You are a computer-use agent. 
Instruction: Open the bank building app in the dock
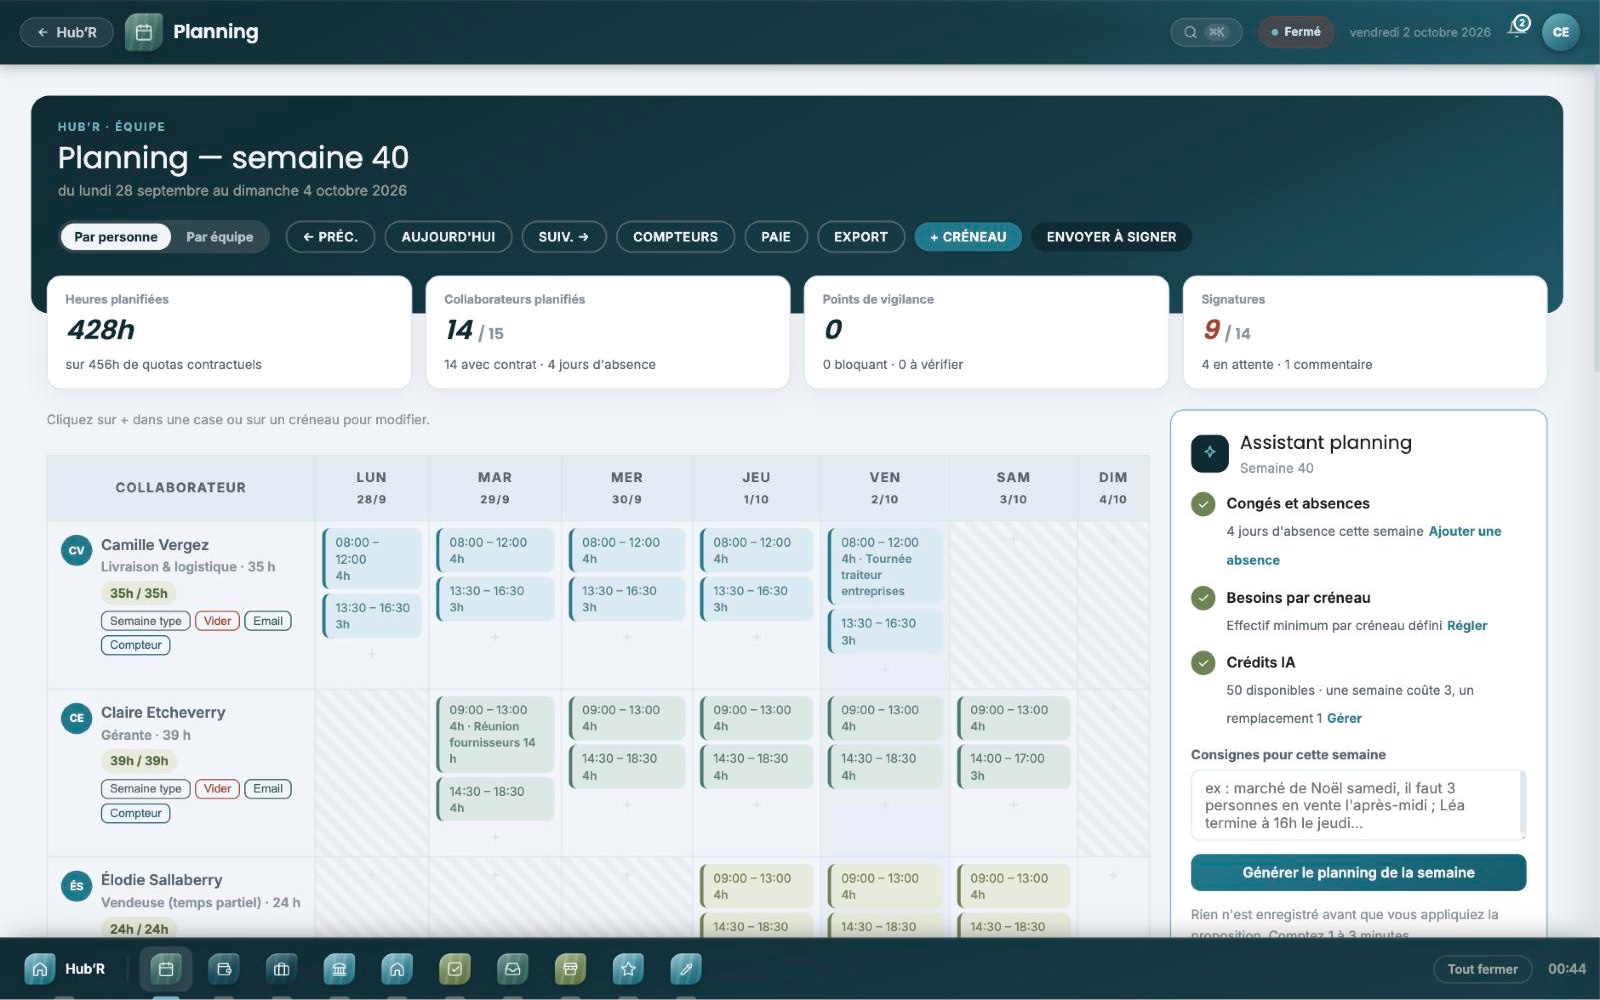339,968
